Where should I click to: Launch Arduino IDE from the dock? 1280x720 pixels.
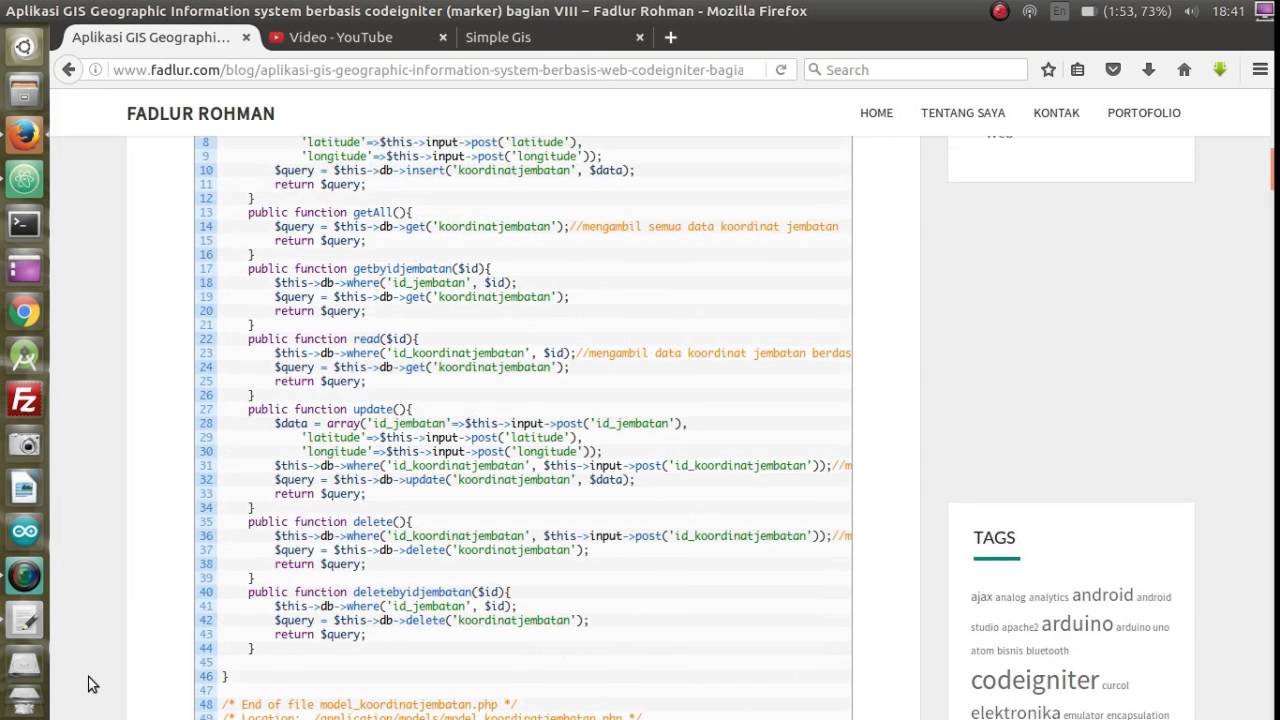point(24,532)
